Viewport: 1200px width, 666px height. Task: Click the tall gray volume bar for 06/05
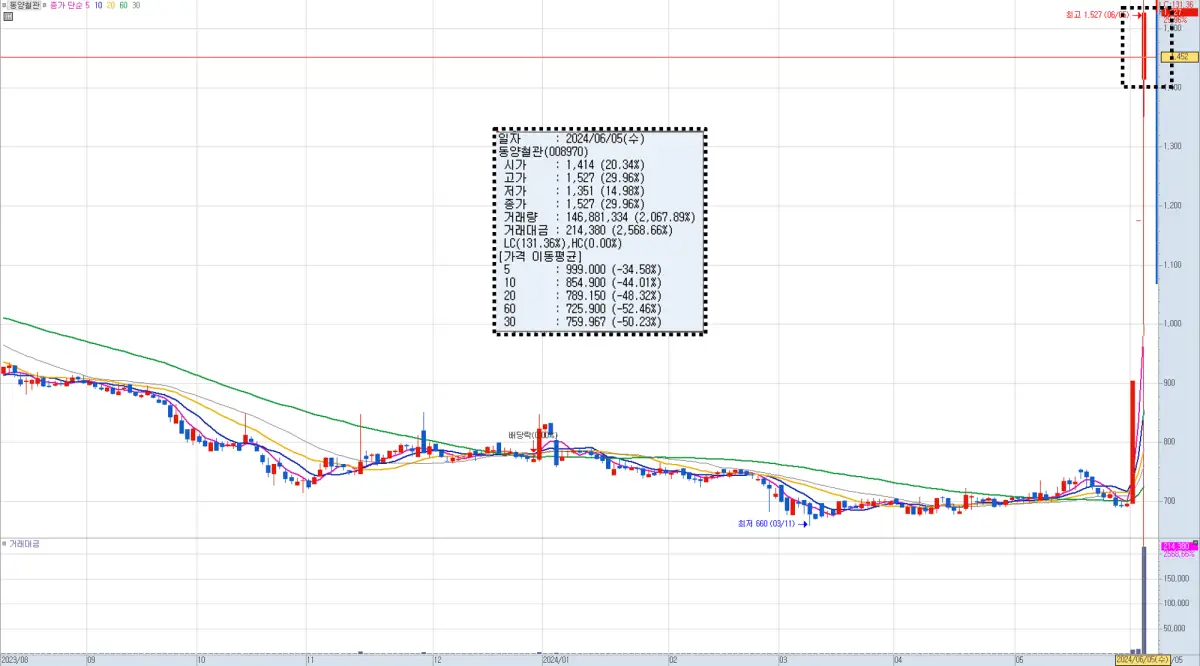(1143, 600)
